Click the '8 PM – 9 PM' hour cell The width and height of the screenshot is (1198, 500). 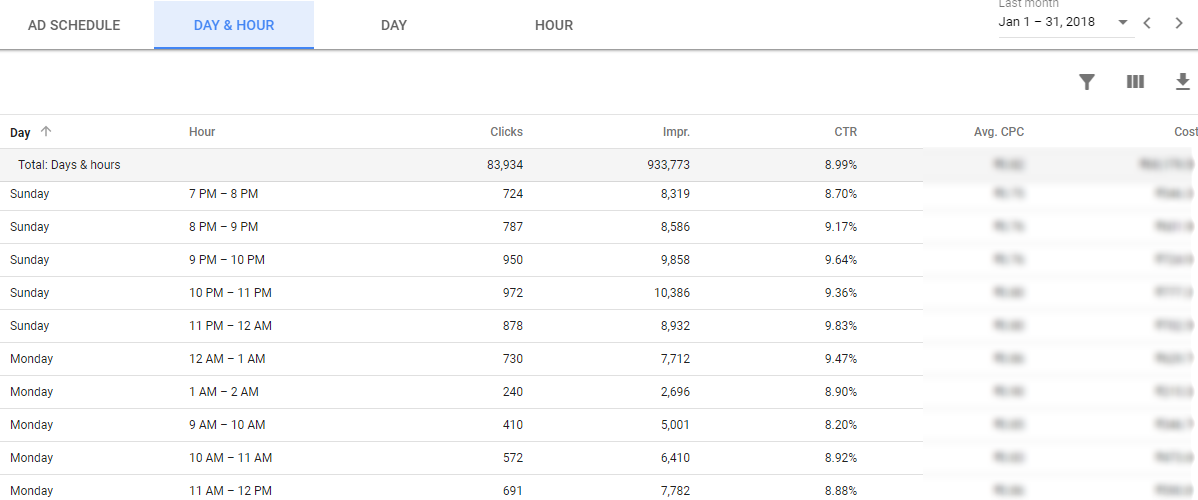click(223, 226)
